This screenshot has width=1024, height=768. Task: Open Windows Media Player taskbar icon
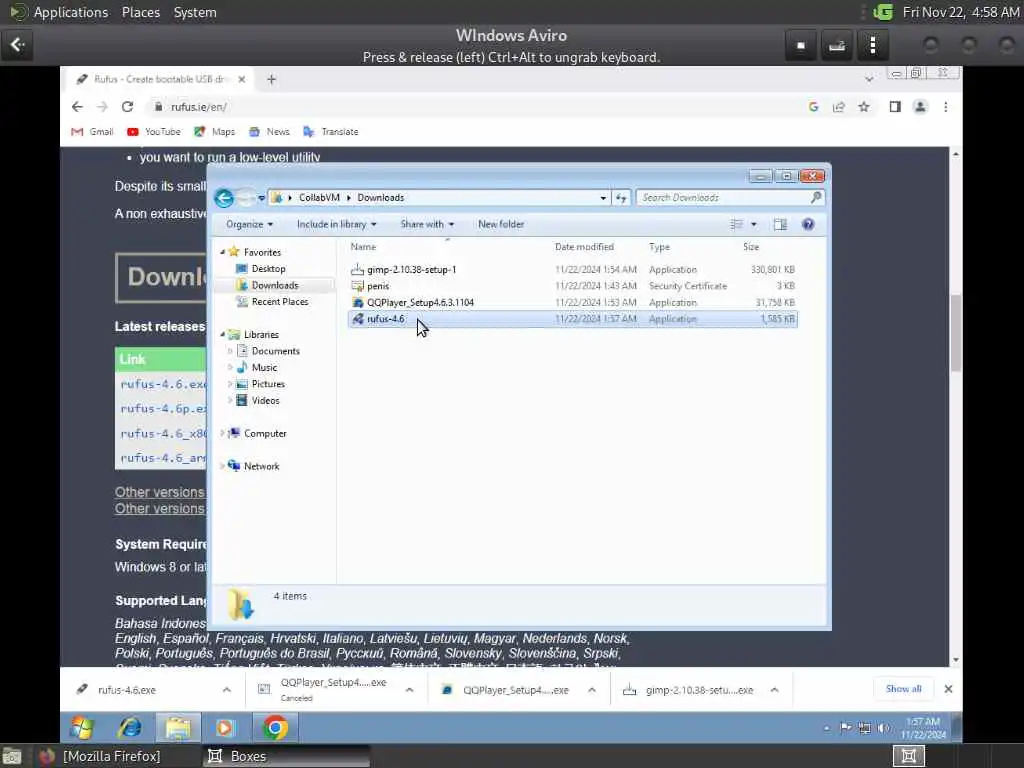coord(225,728)
